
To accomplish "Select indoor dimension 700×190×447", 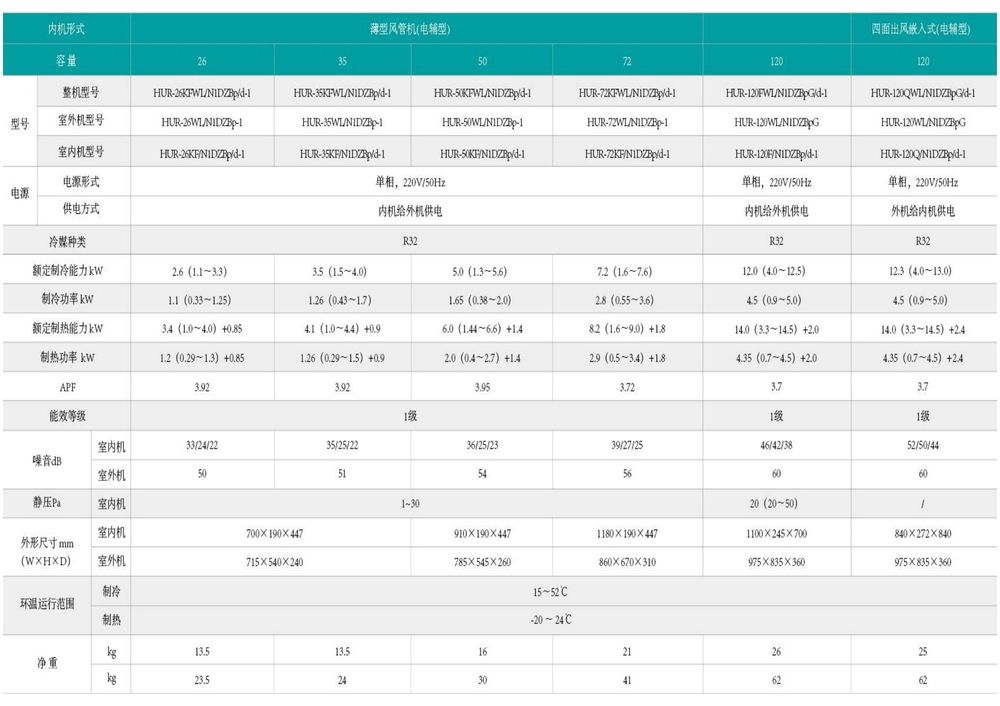I will point(274,534).
